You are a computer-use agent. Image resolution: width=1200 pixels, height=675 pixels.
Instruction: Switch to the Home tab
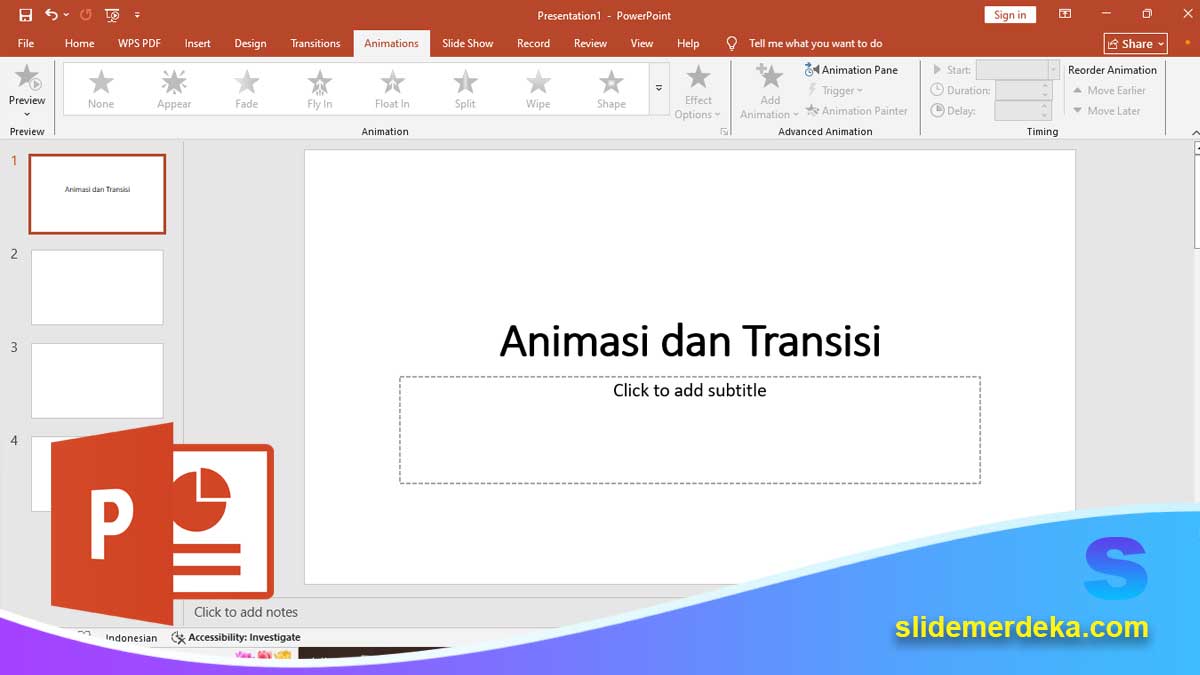click(79, 43)
